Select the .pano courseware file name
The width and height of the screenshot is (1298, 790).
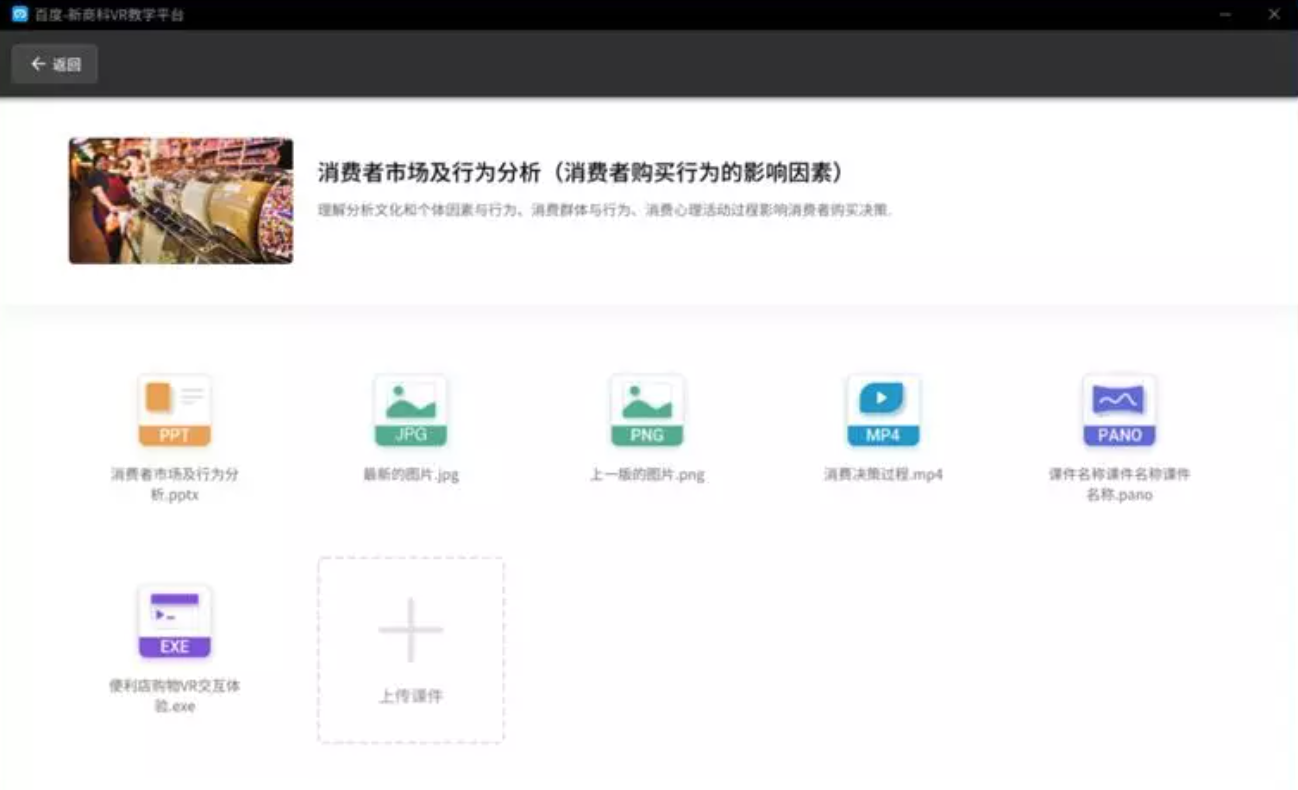(1119, 484)
